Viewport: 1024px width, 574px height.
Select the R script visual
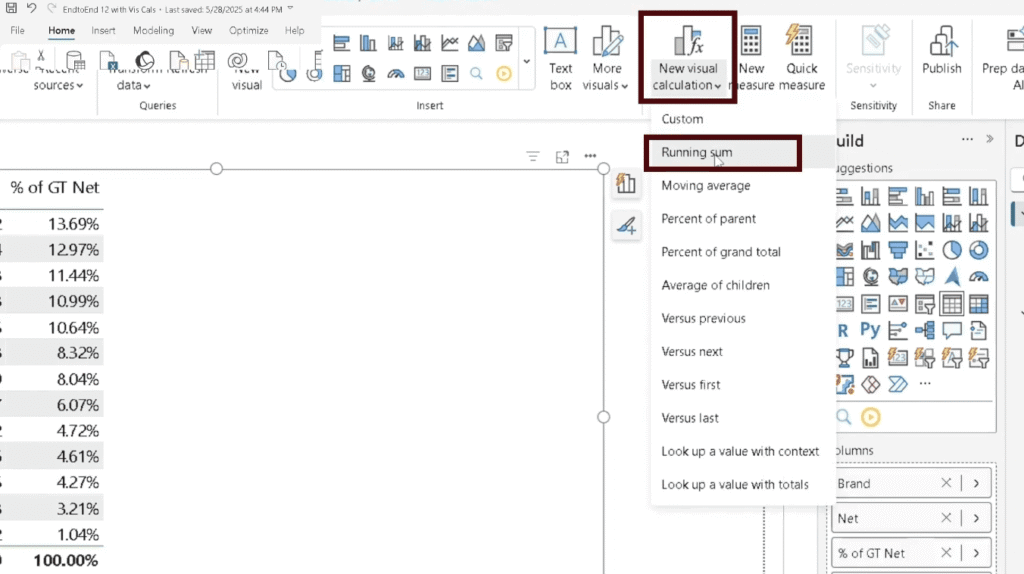pos(843,330)
